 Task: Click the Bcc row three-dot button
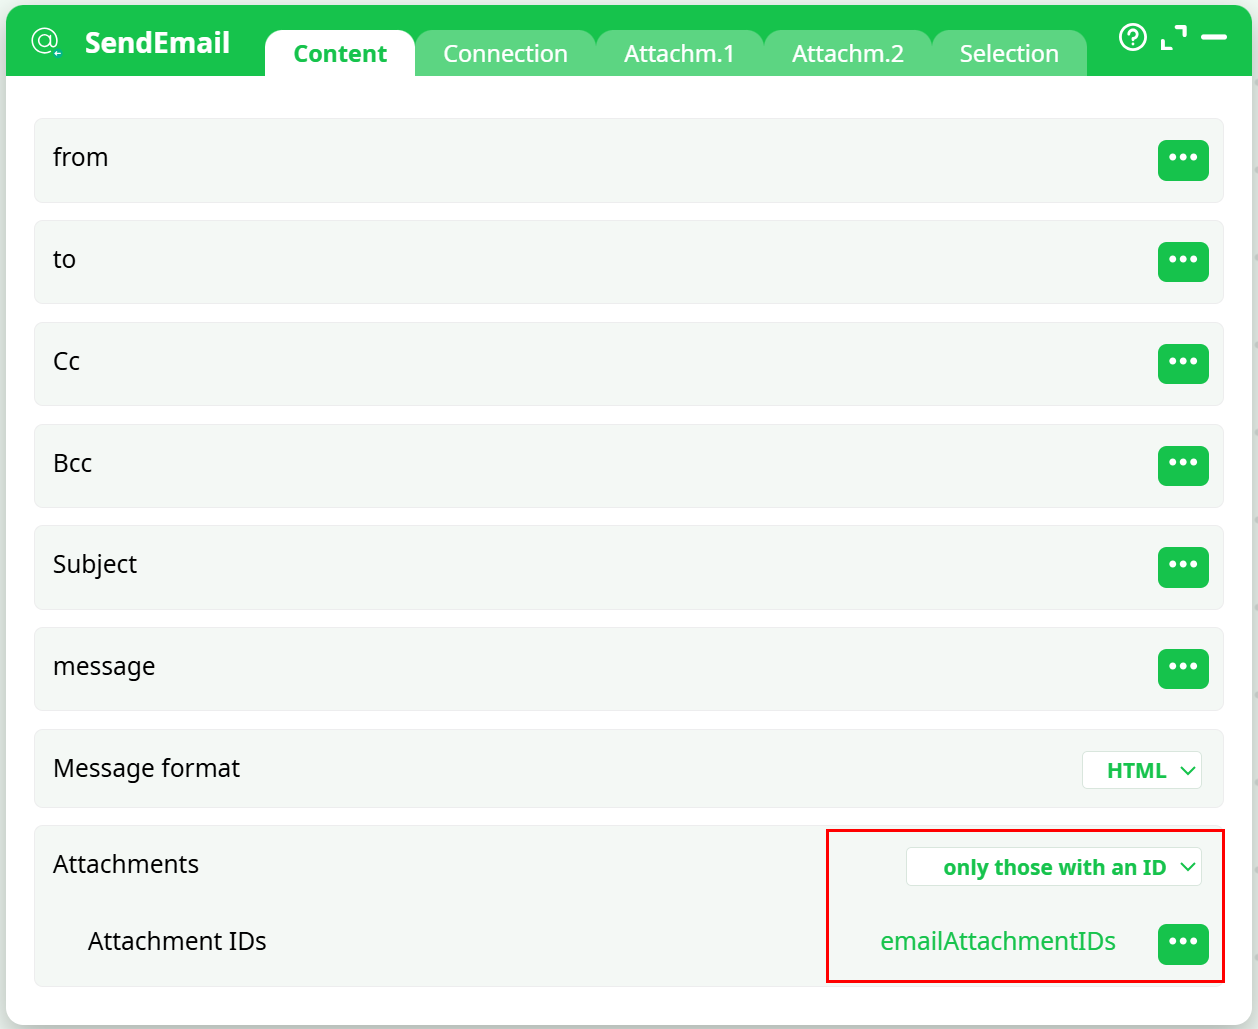[x=1183, y=465]
